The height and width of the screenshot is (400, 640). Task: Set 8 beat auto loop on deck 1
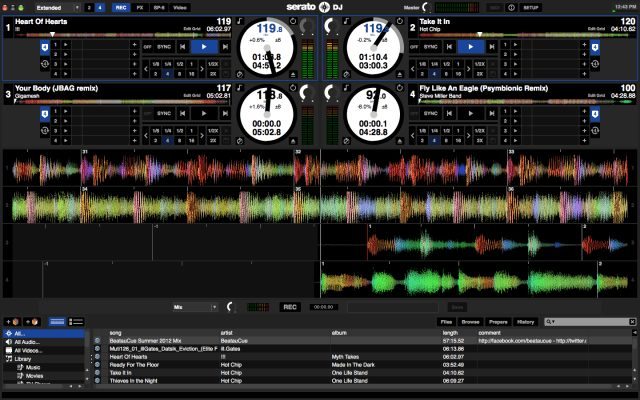tap(180, 74)
